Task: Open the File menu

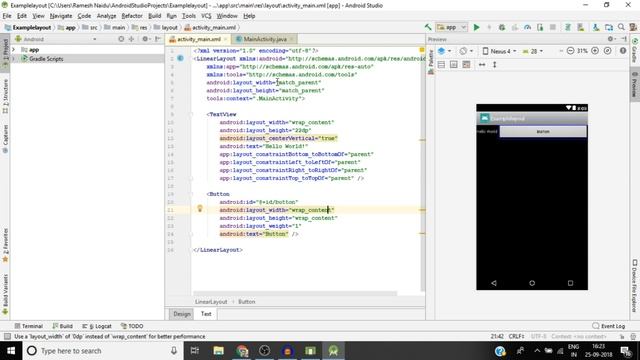Action: coord(7,16)
